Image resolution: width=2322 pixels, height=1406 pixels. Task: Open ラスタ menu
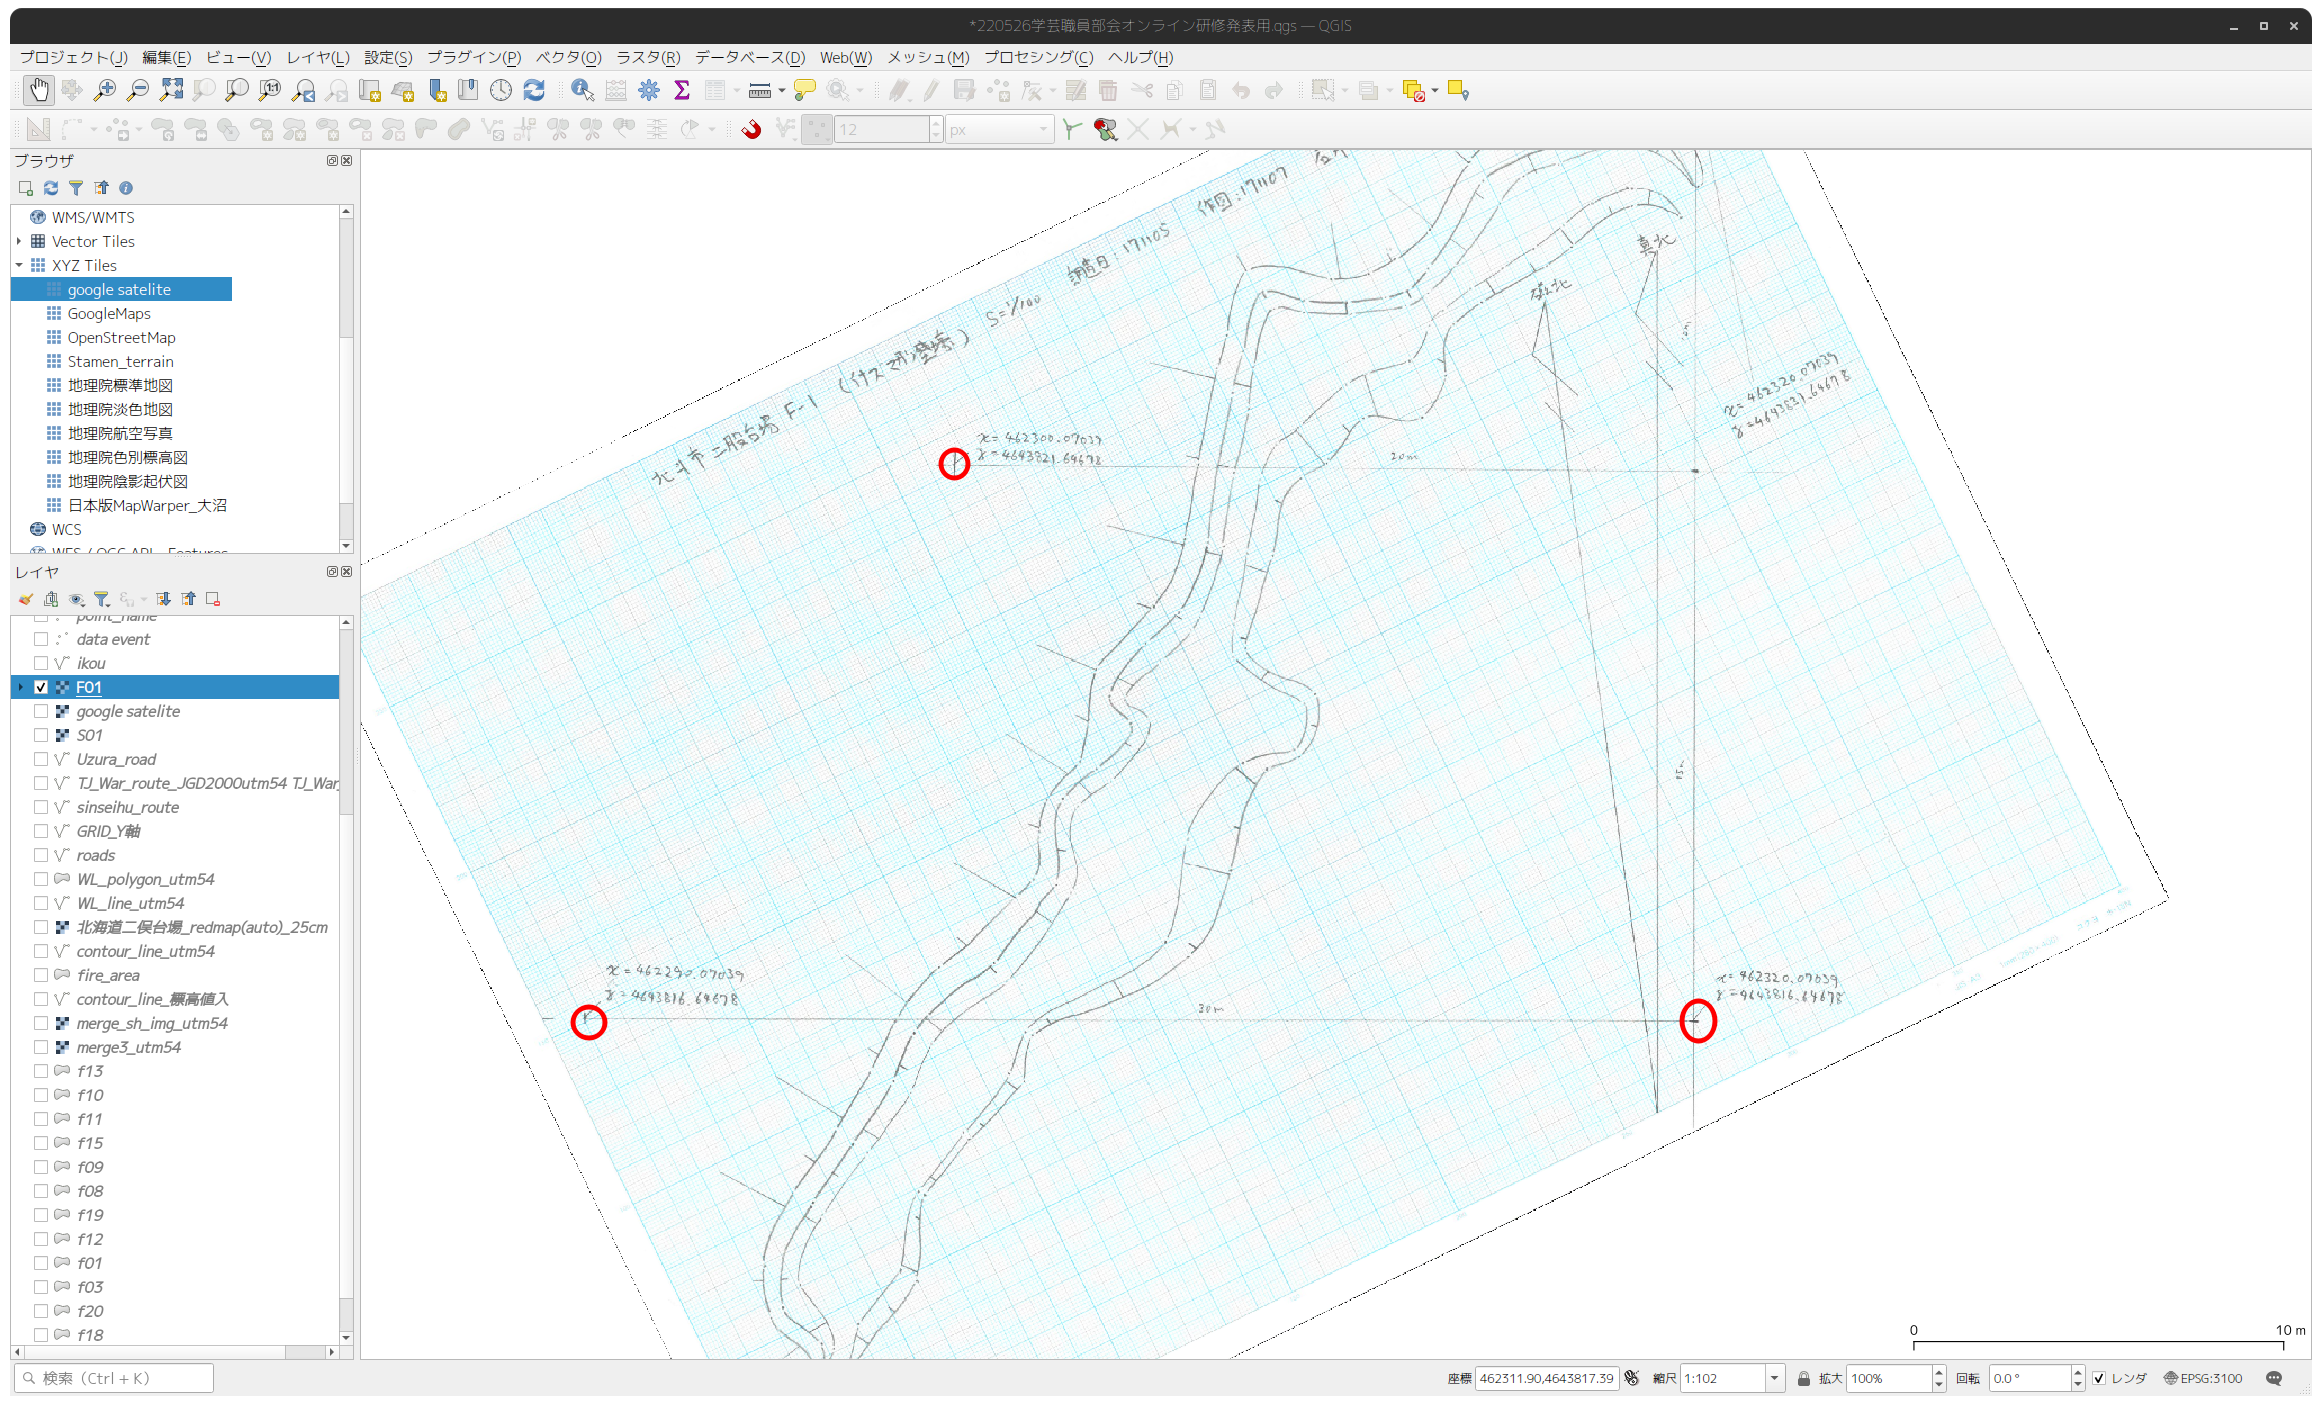click(x=647, y=57)
